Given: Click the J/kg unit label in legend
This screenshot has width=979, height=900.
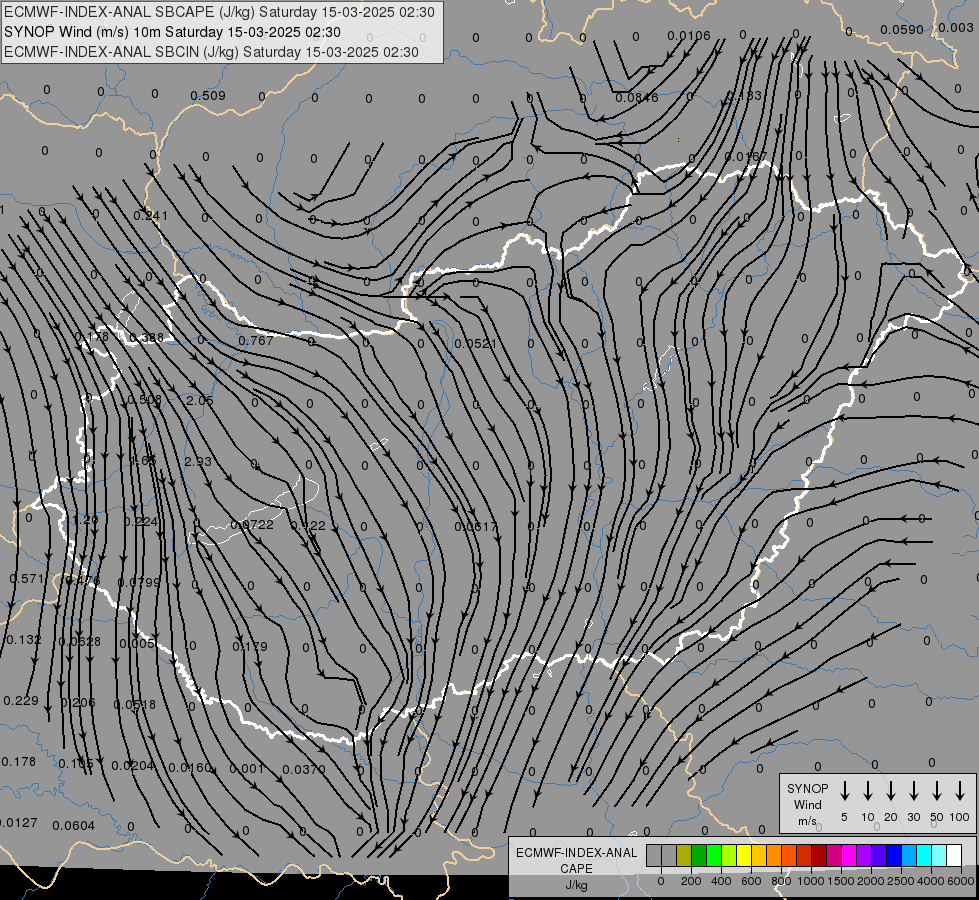Looking at the screenshot, I should (576, 885).
